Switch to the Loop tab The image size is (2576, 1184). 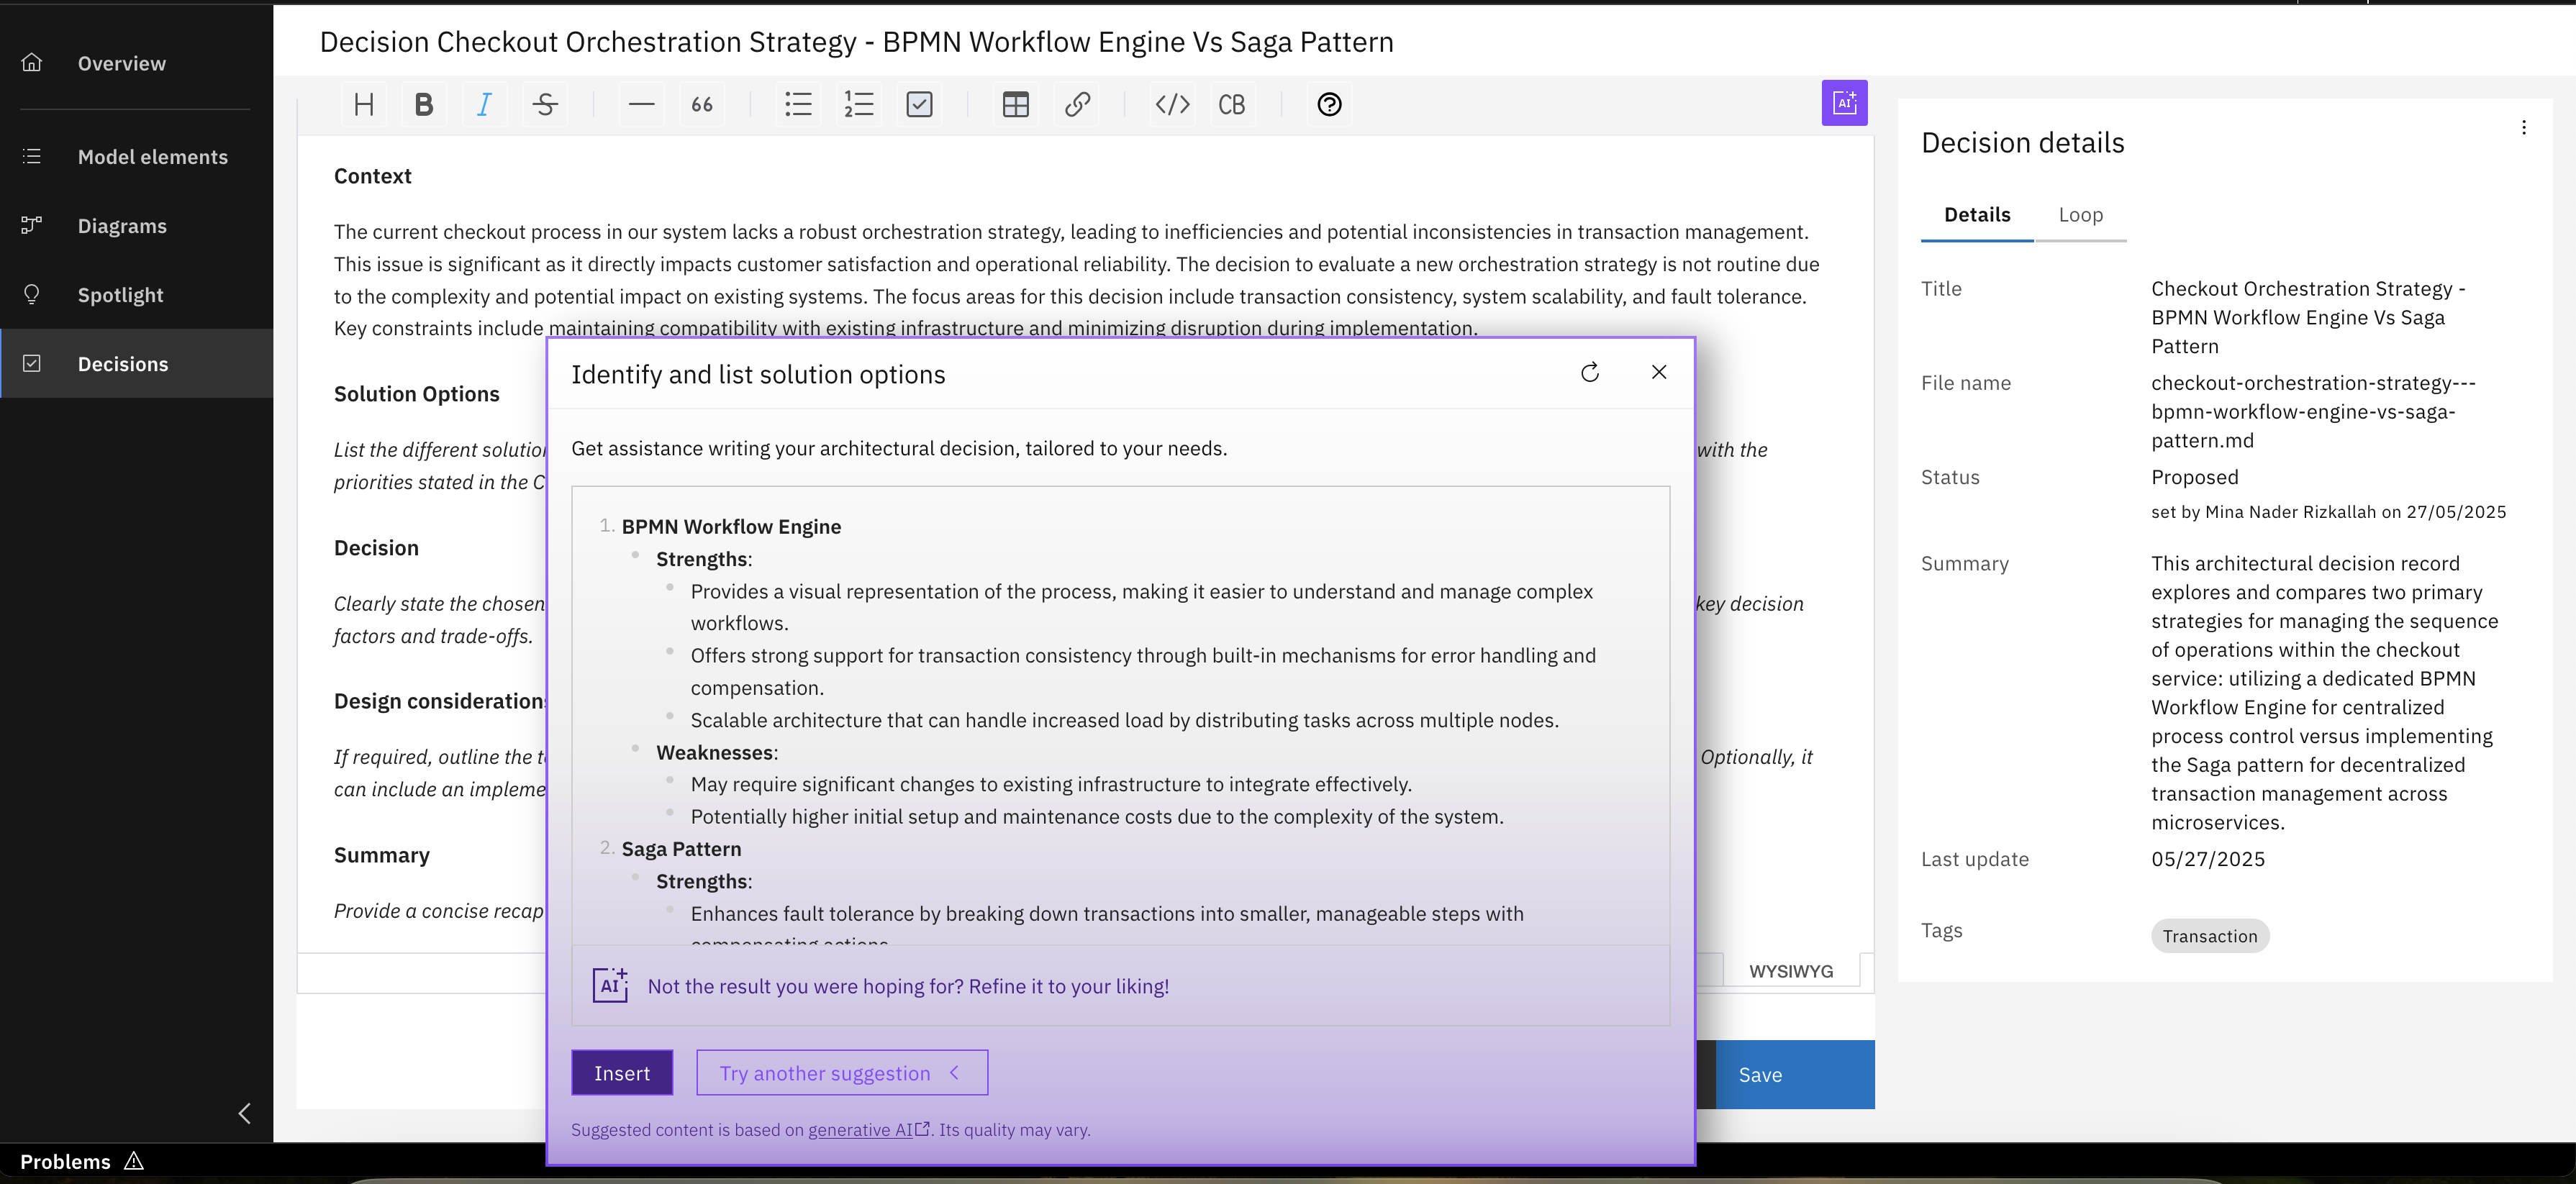coord(2080,215)
